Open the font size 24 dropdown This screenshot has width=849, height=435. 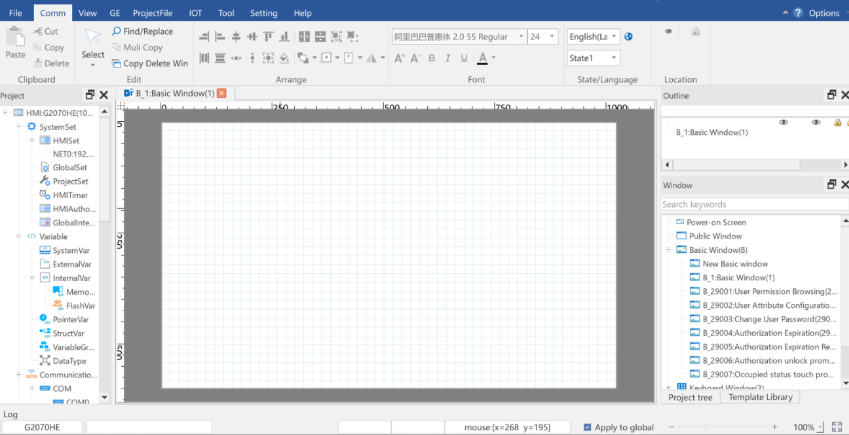tap(552, 36)
